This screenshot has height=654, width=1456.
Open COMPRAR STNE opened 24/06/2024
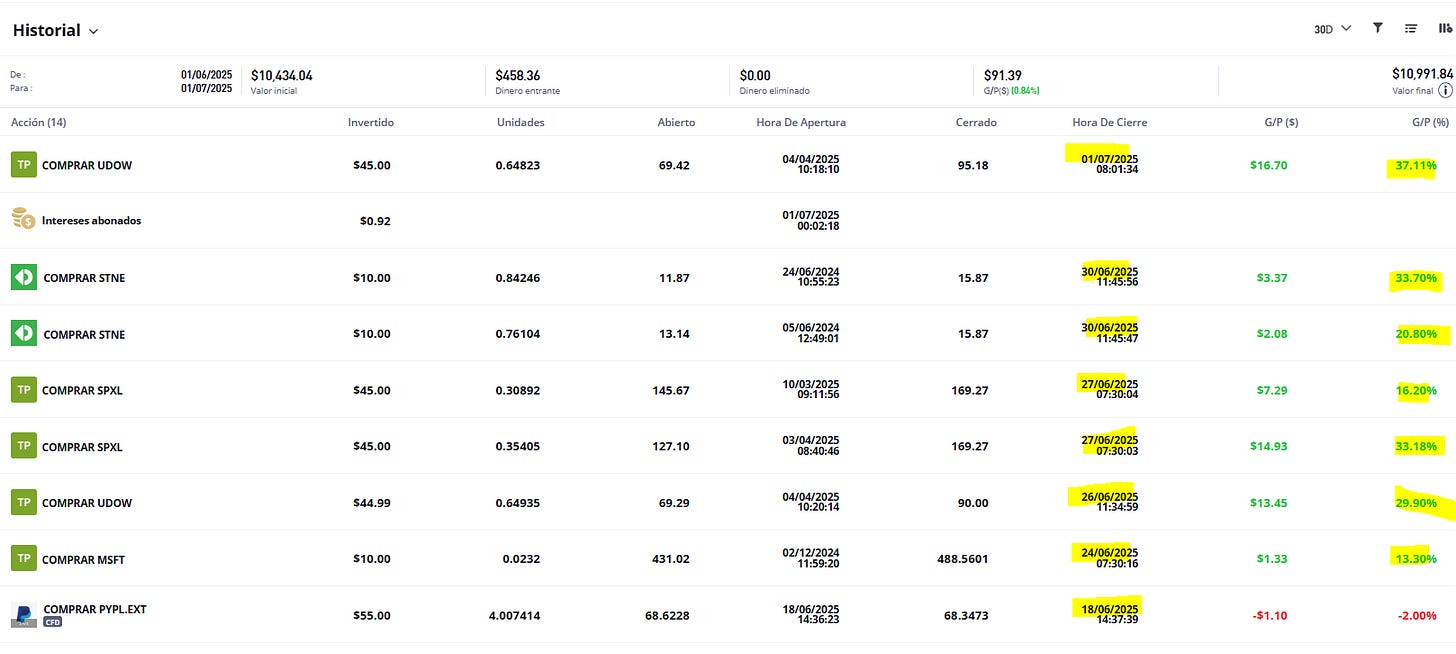click(85, 278)
